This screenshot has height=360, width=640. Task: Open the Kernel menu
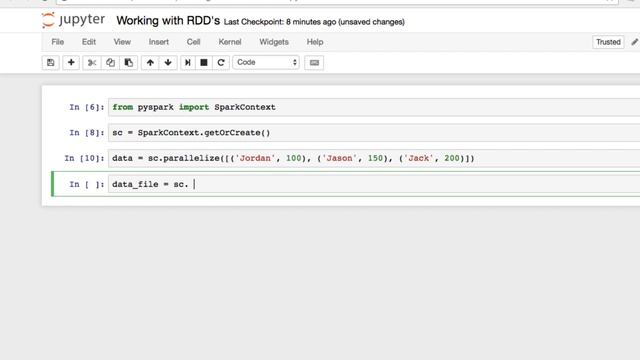tap(230, 42)
